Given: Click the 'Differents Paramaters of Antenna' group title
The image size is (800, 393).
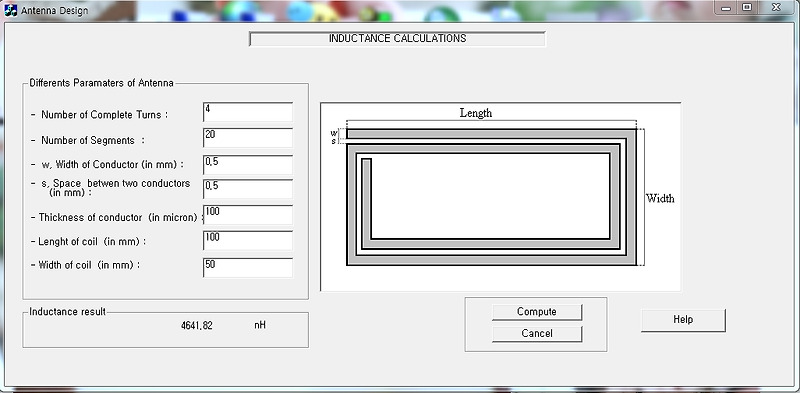Looking at the screenshot, I should (x=102, y=83).
